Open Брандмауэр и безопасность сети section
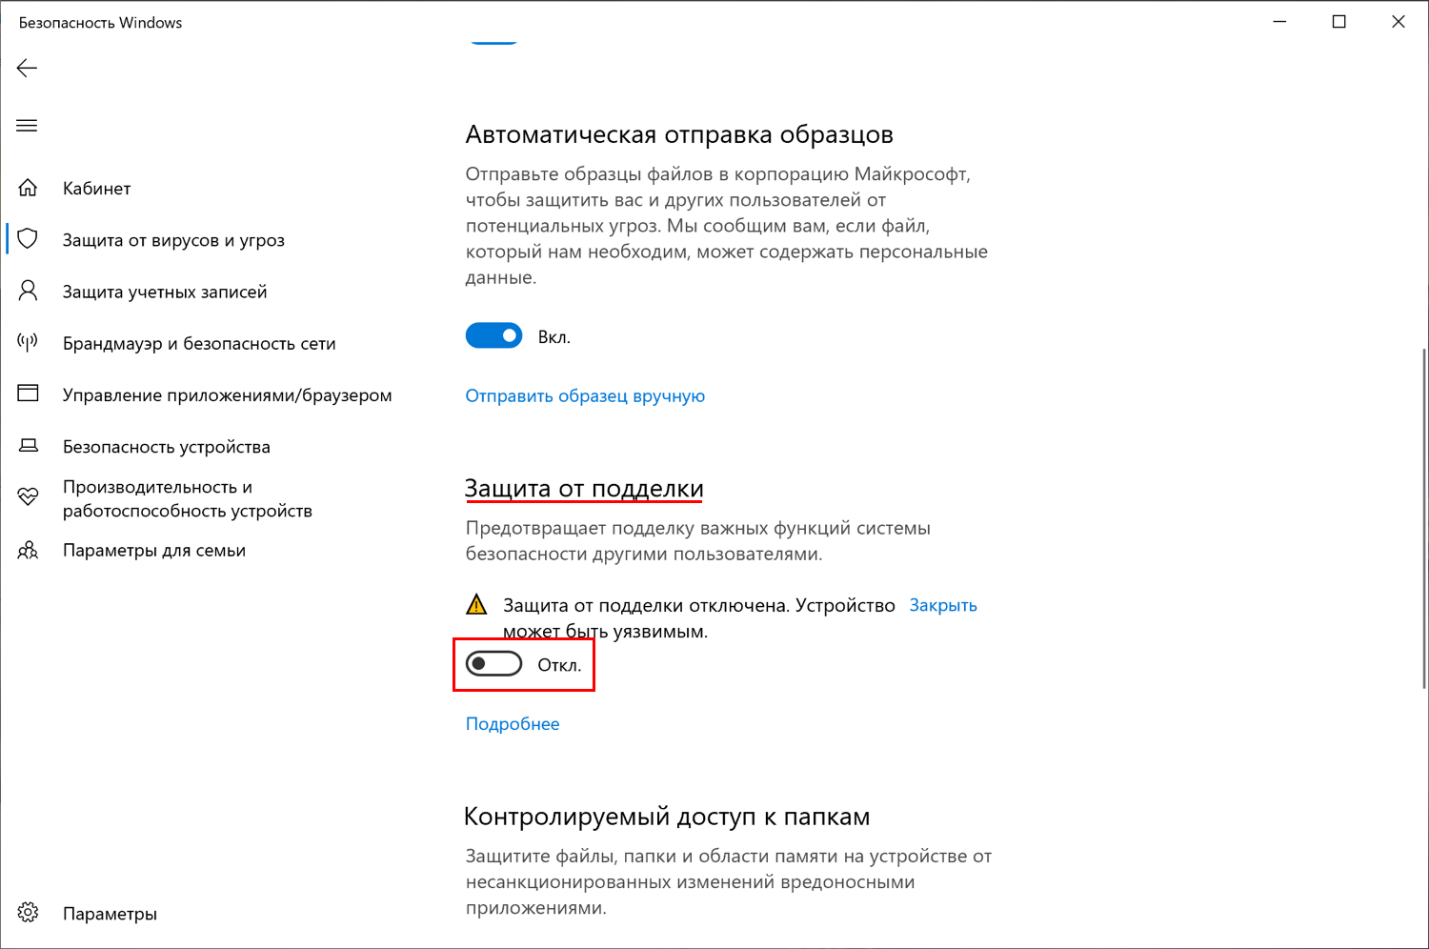Image resolution: width=1429 pixels, height=949 pixels. pos(199,344)
